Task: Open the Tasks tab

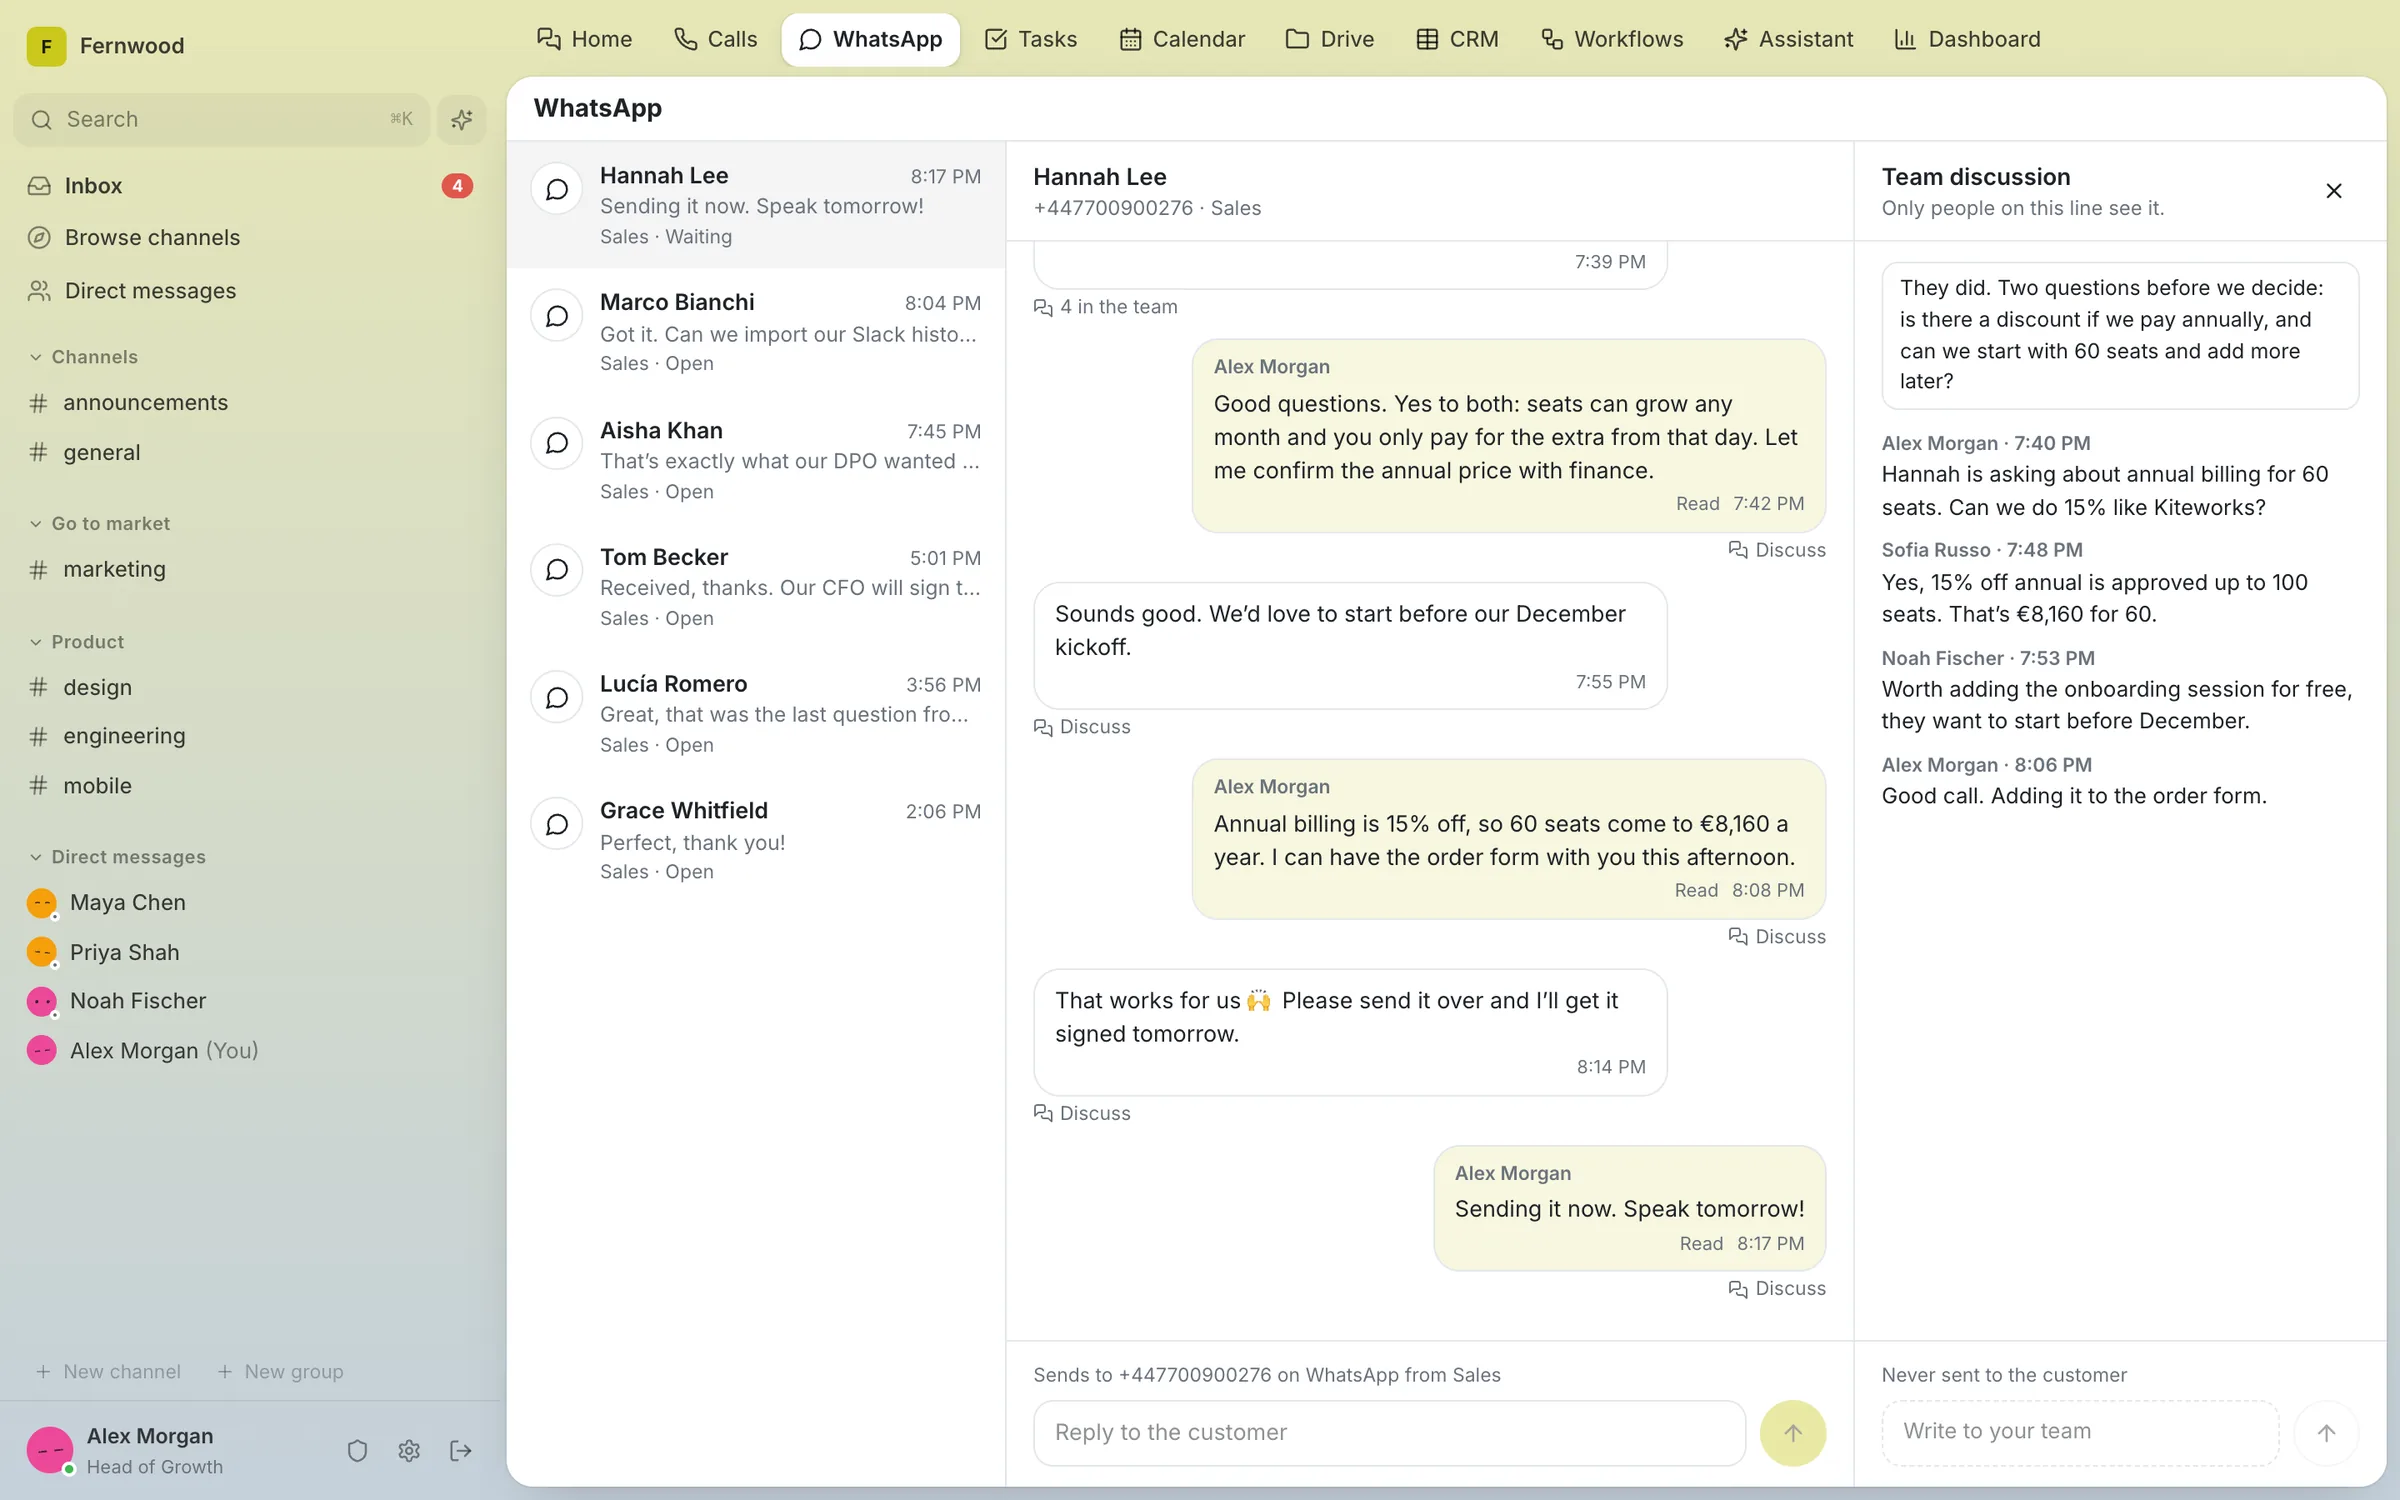Action: pyautogui.click(x=1031, y=39)
